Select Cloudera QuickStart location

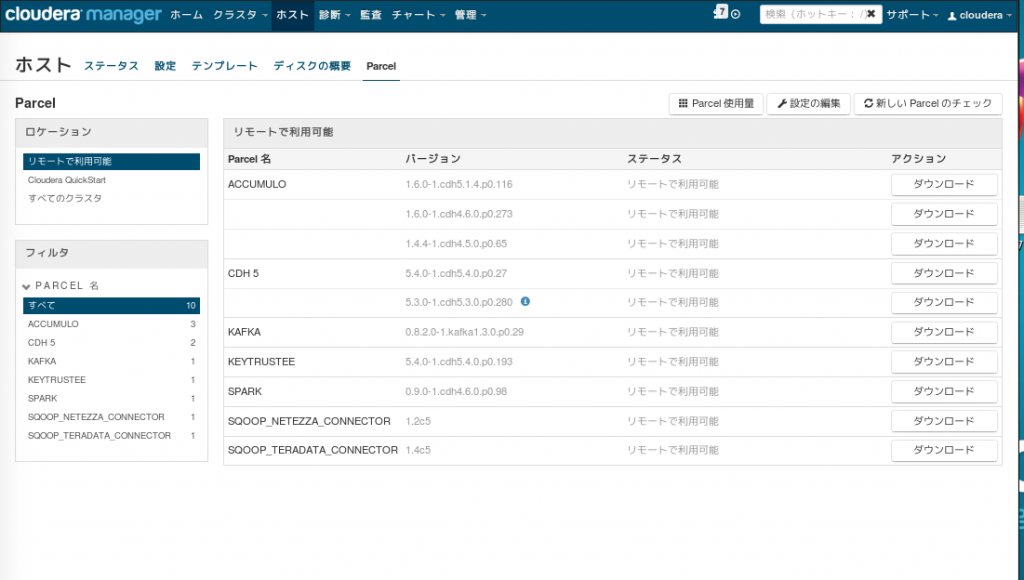point(67,180)
